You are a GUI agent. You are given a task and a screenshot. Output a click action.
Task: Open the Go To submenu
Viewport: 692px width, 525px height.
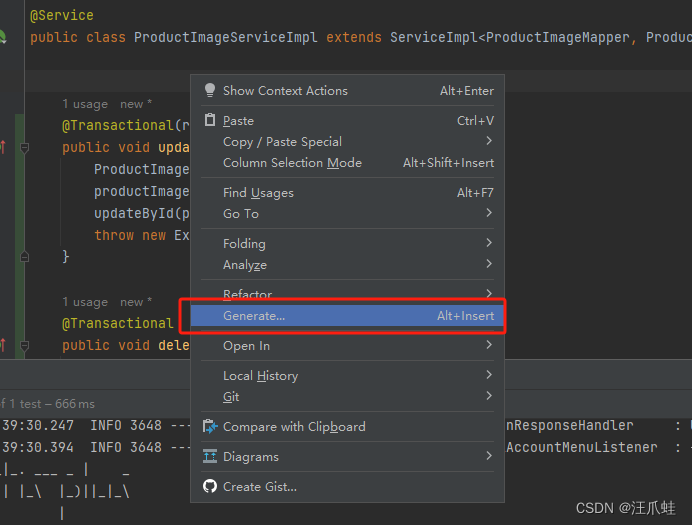[347, 214]
